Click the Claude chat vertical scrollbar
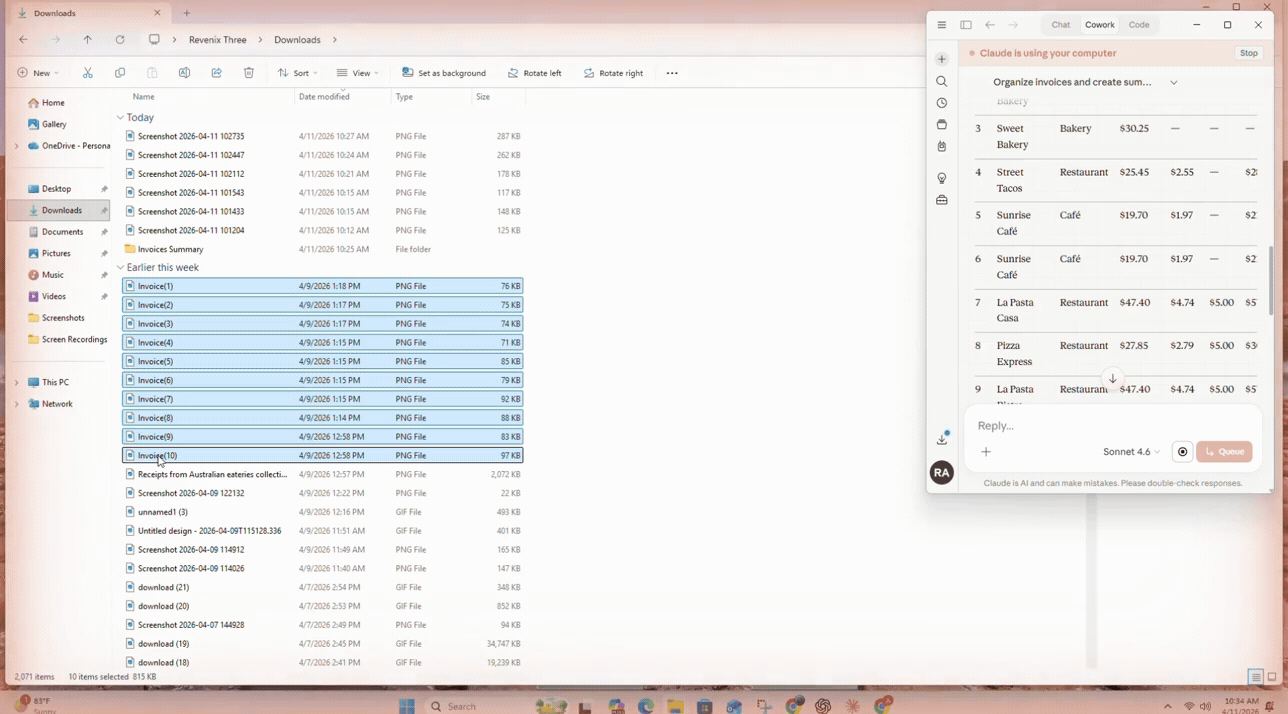1288x714 pixels. 1272,280
